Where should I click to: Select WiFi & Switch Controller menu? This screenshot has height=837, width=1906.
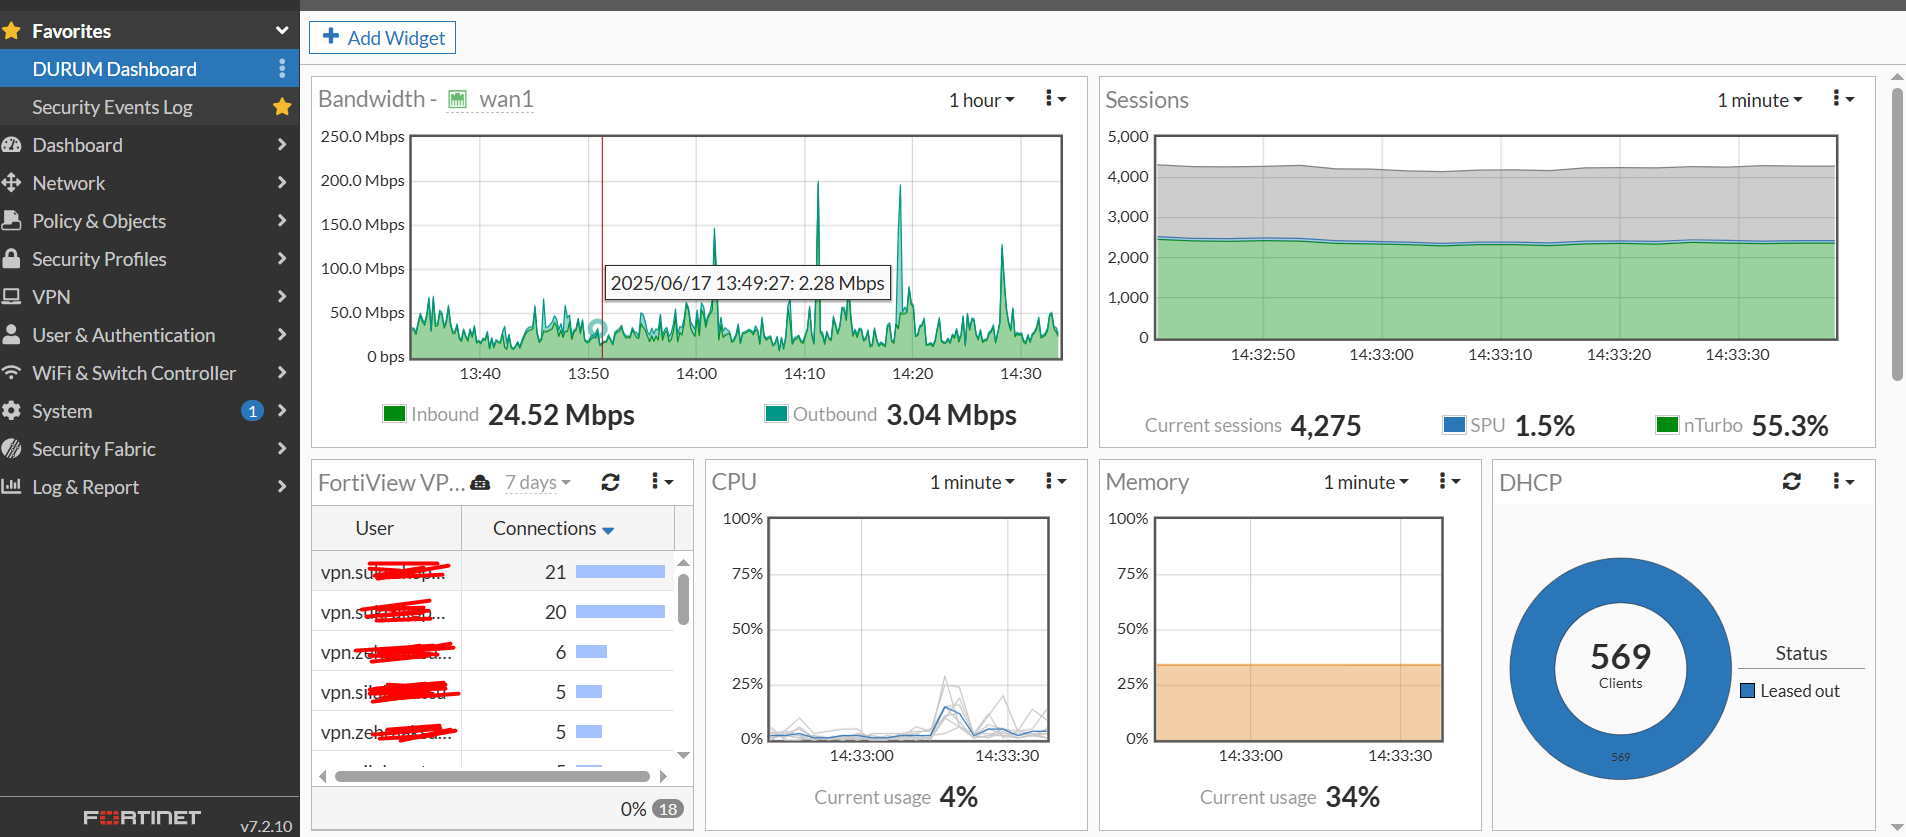134,373
